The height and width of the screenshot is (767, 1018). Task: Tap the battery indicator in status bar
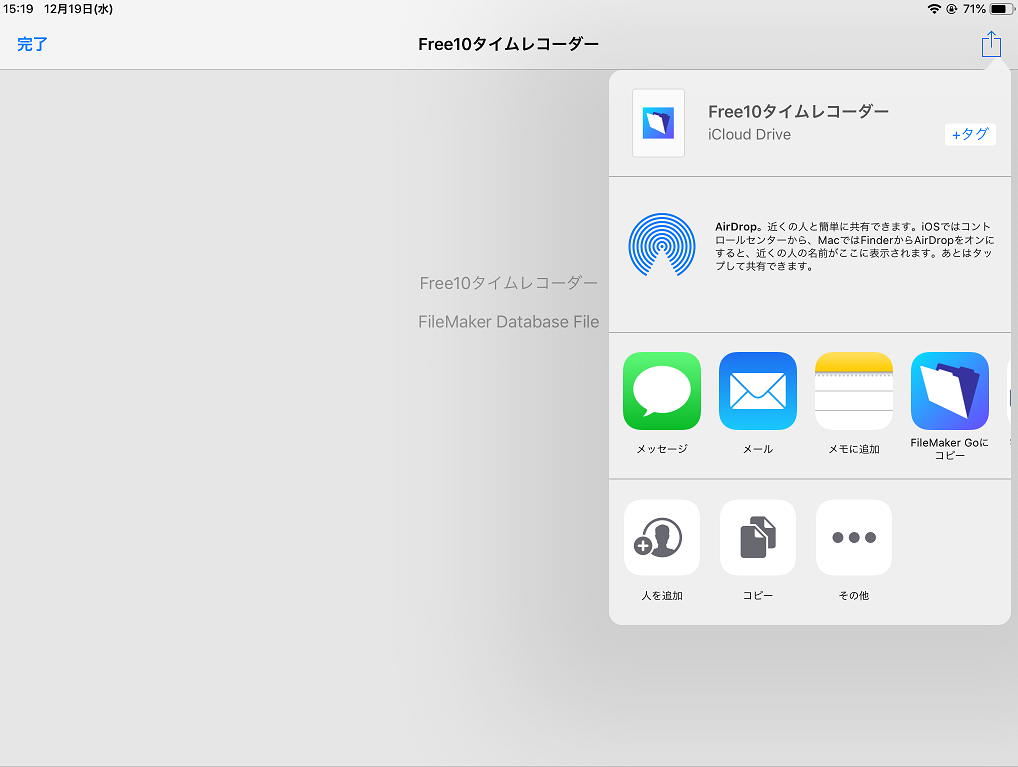(1002, 9)
